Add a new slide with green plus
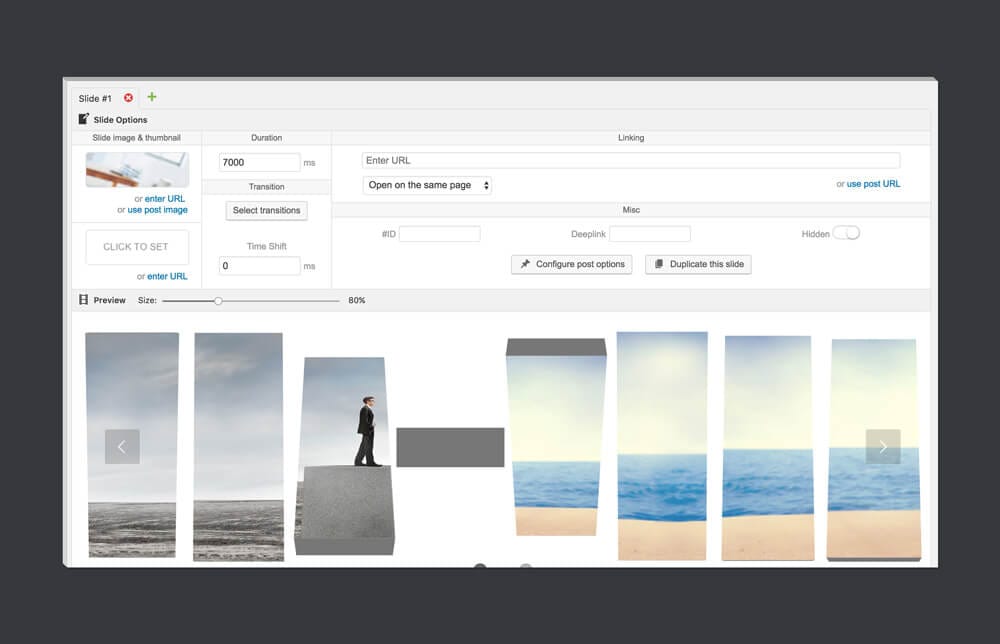The image size is (1000, 644). tap(152, 97)
